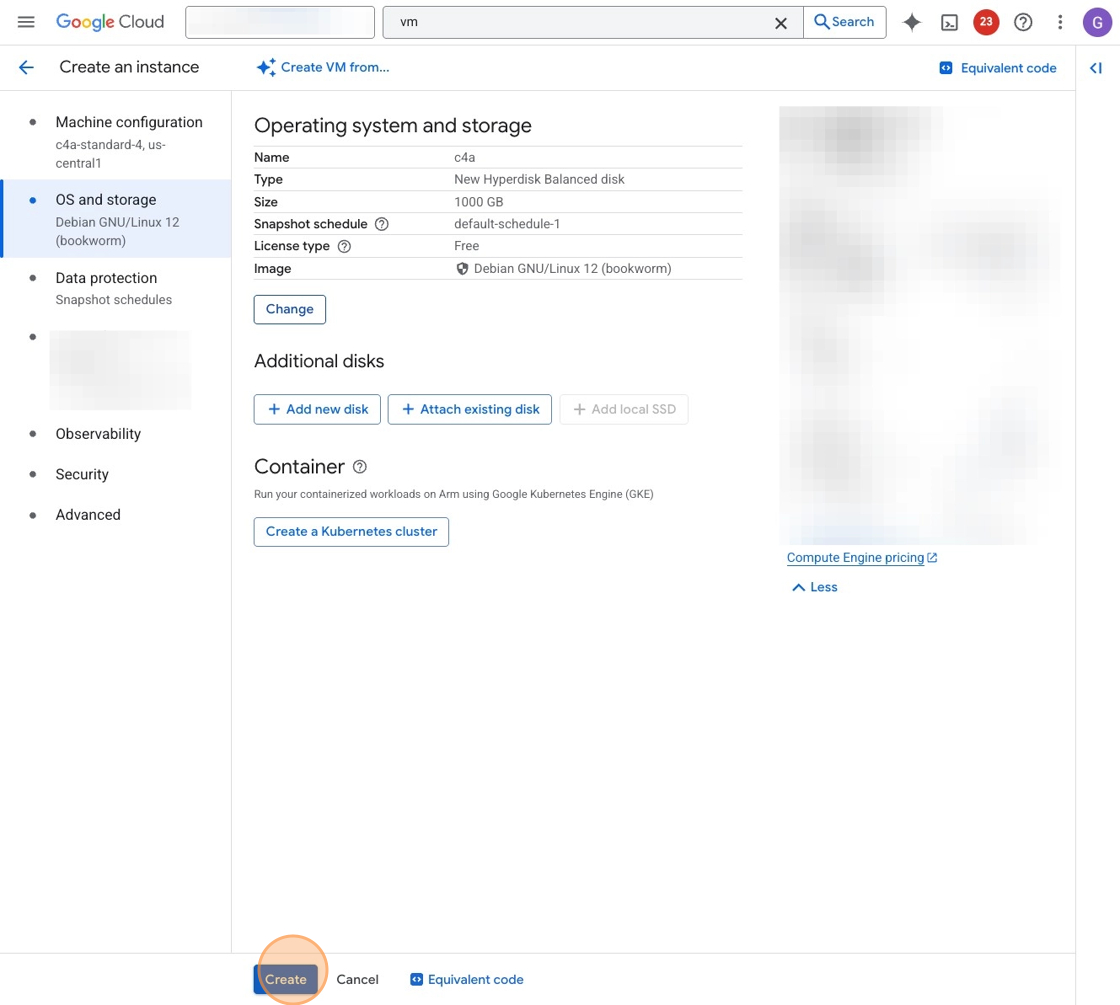Show help for Snapshot schedule
The image size is (1120, 1005).
click(x=381, y=224)
